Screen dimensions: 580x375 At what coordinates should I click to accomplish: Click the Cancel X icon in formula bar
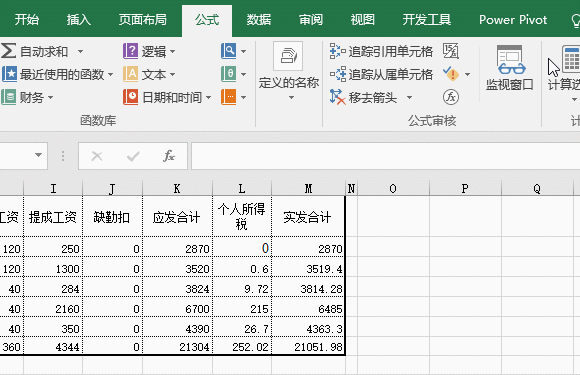coord(97,156)
